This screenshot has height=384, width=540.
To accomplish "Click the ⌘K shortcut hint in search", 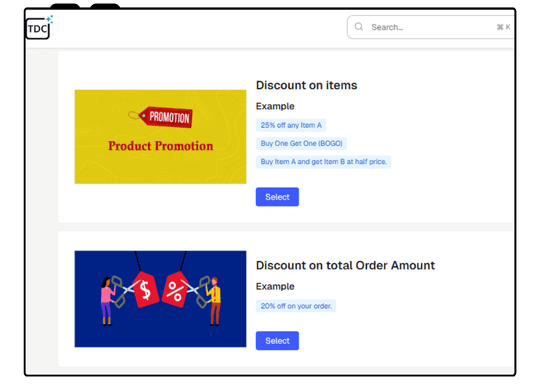I will tap(503, 27).
